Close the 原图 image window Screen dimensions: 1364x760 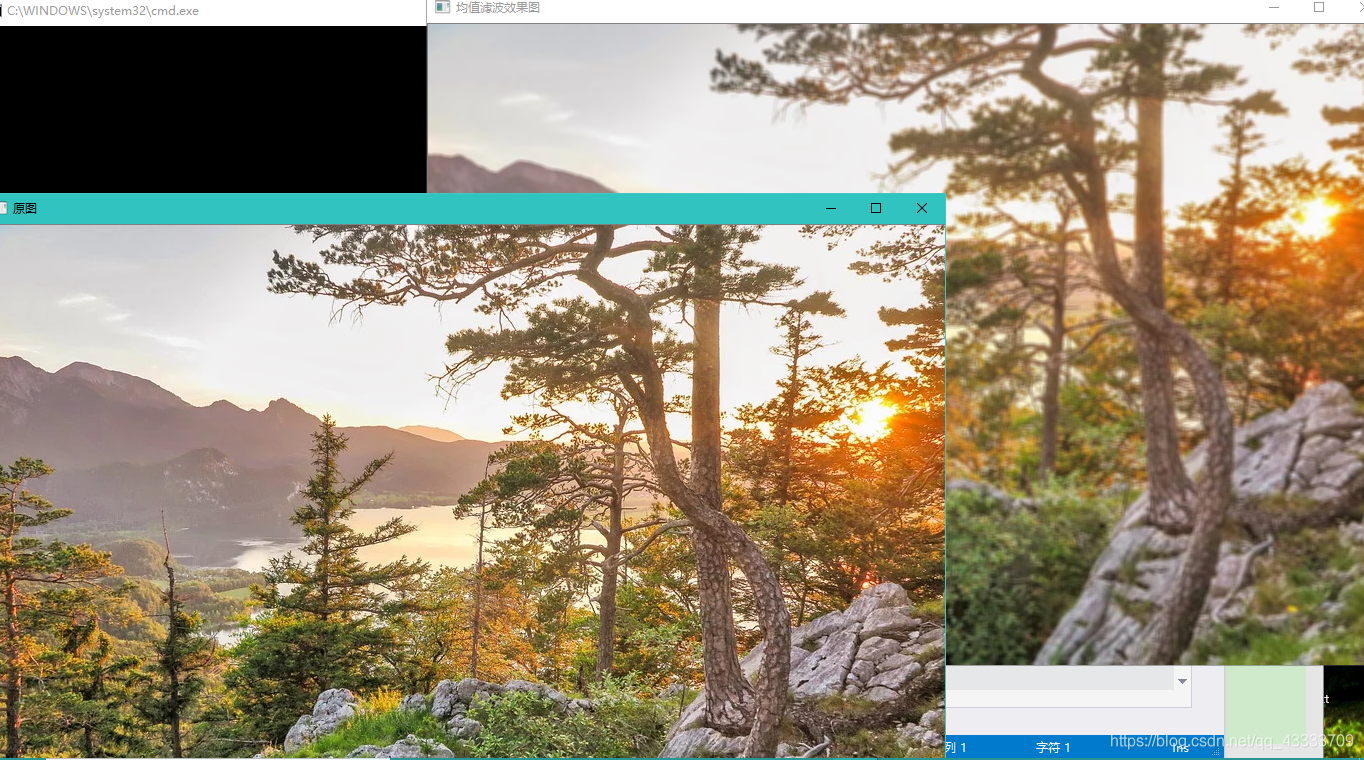click(922, 208)
